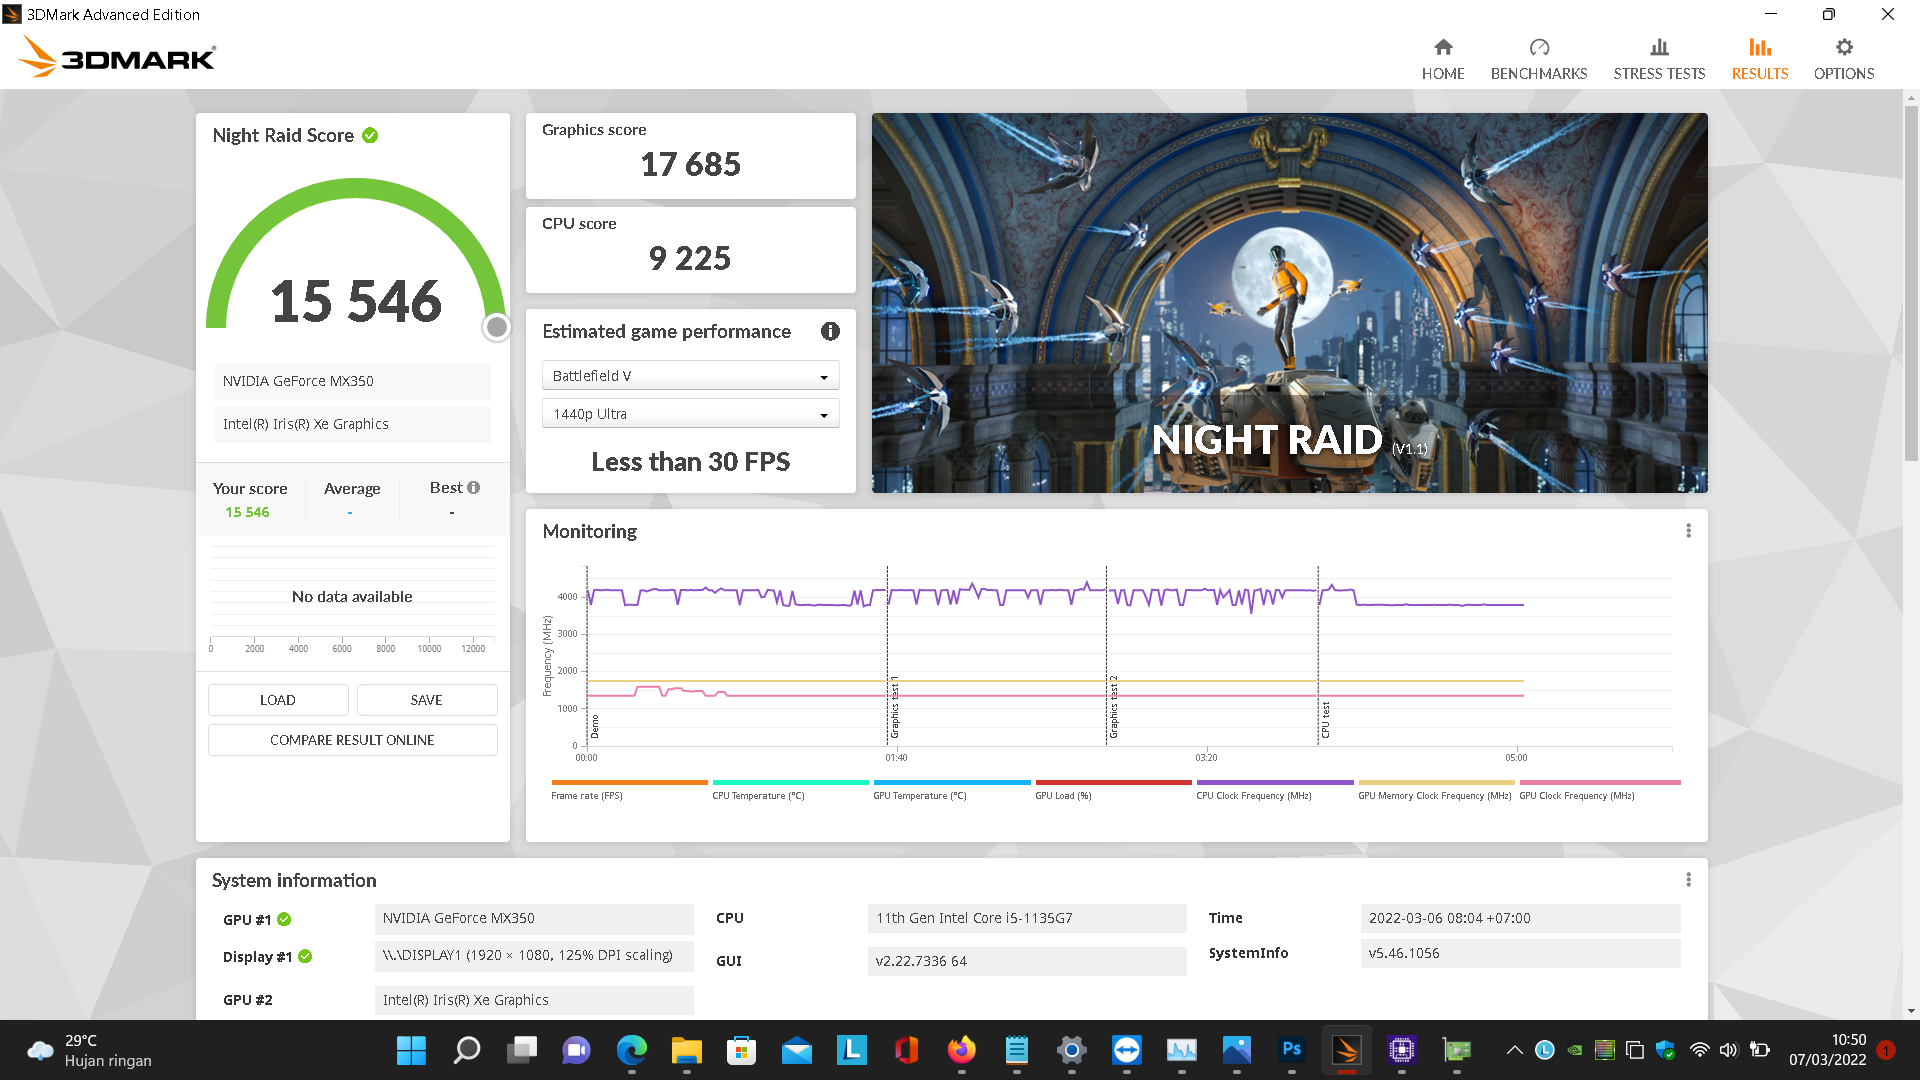Click the CPU test marker on chart

(1325, 720)
